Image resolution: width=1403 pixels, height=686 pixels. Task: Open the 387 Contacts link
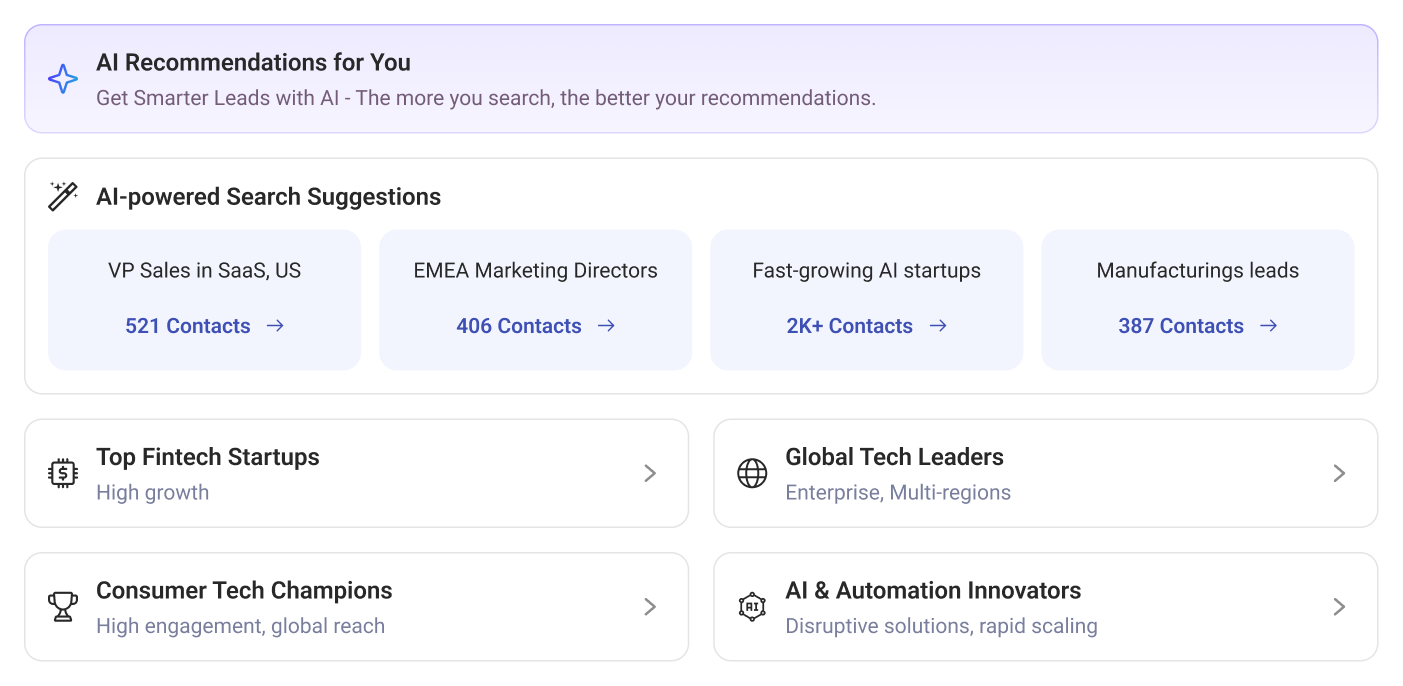coord(1182,325)
